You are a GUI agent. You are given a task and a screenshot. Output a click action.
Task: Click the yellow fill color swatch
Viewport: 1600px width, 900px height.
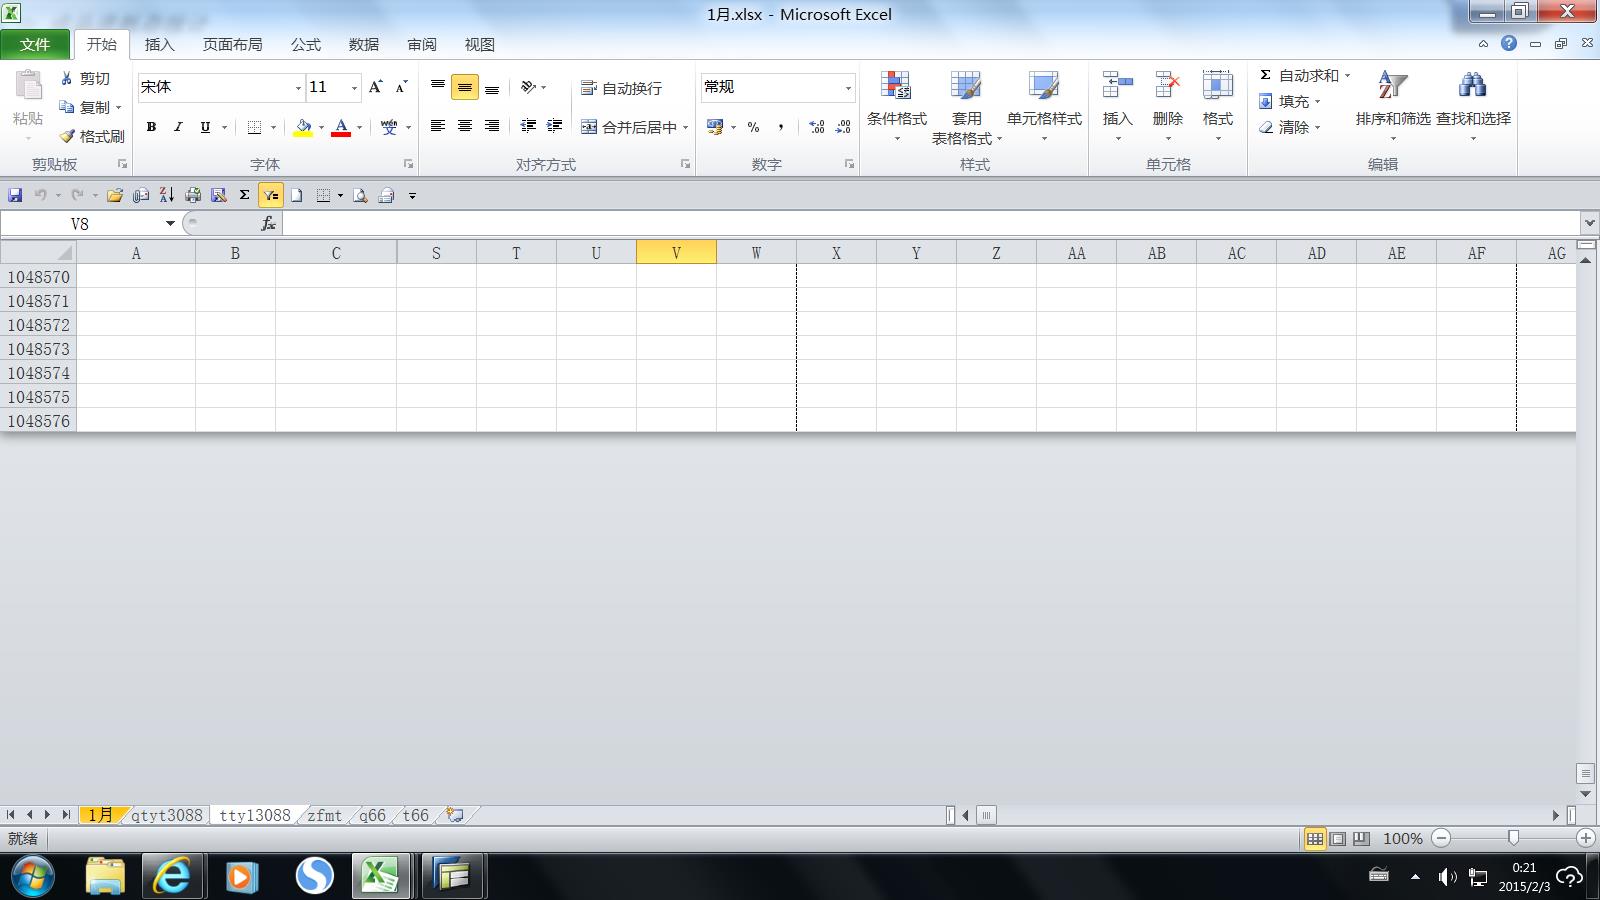303,127
